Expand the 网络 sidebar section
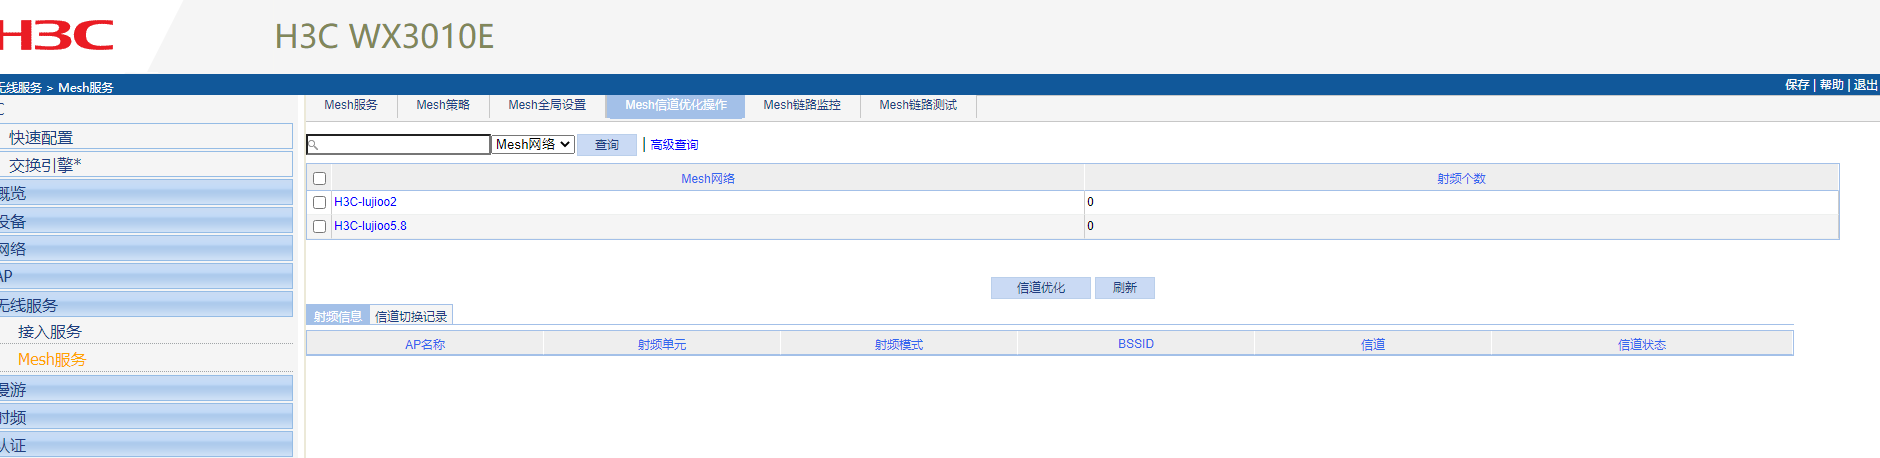This screenshot has width=1880, height=458. (x=146, y=249)
